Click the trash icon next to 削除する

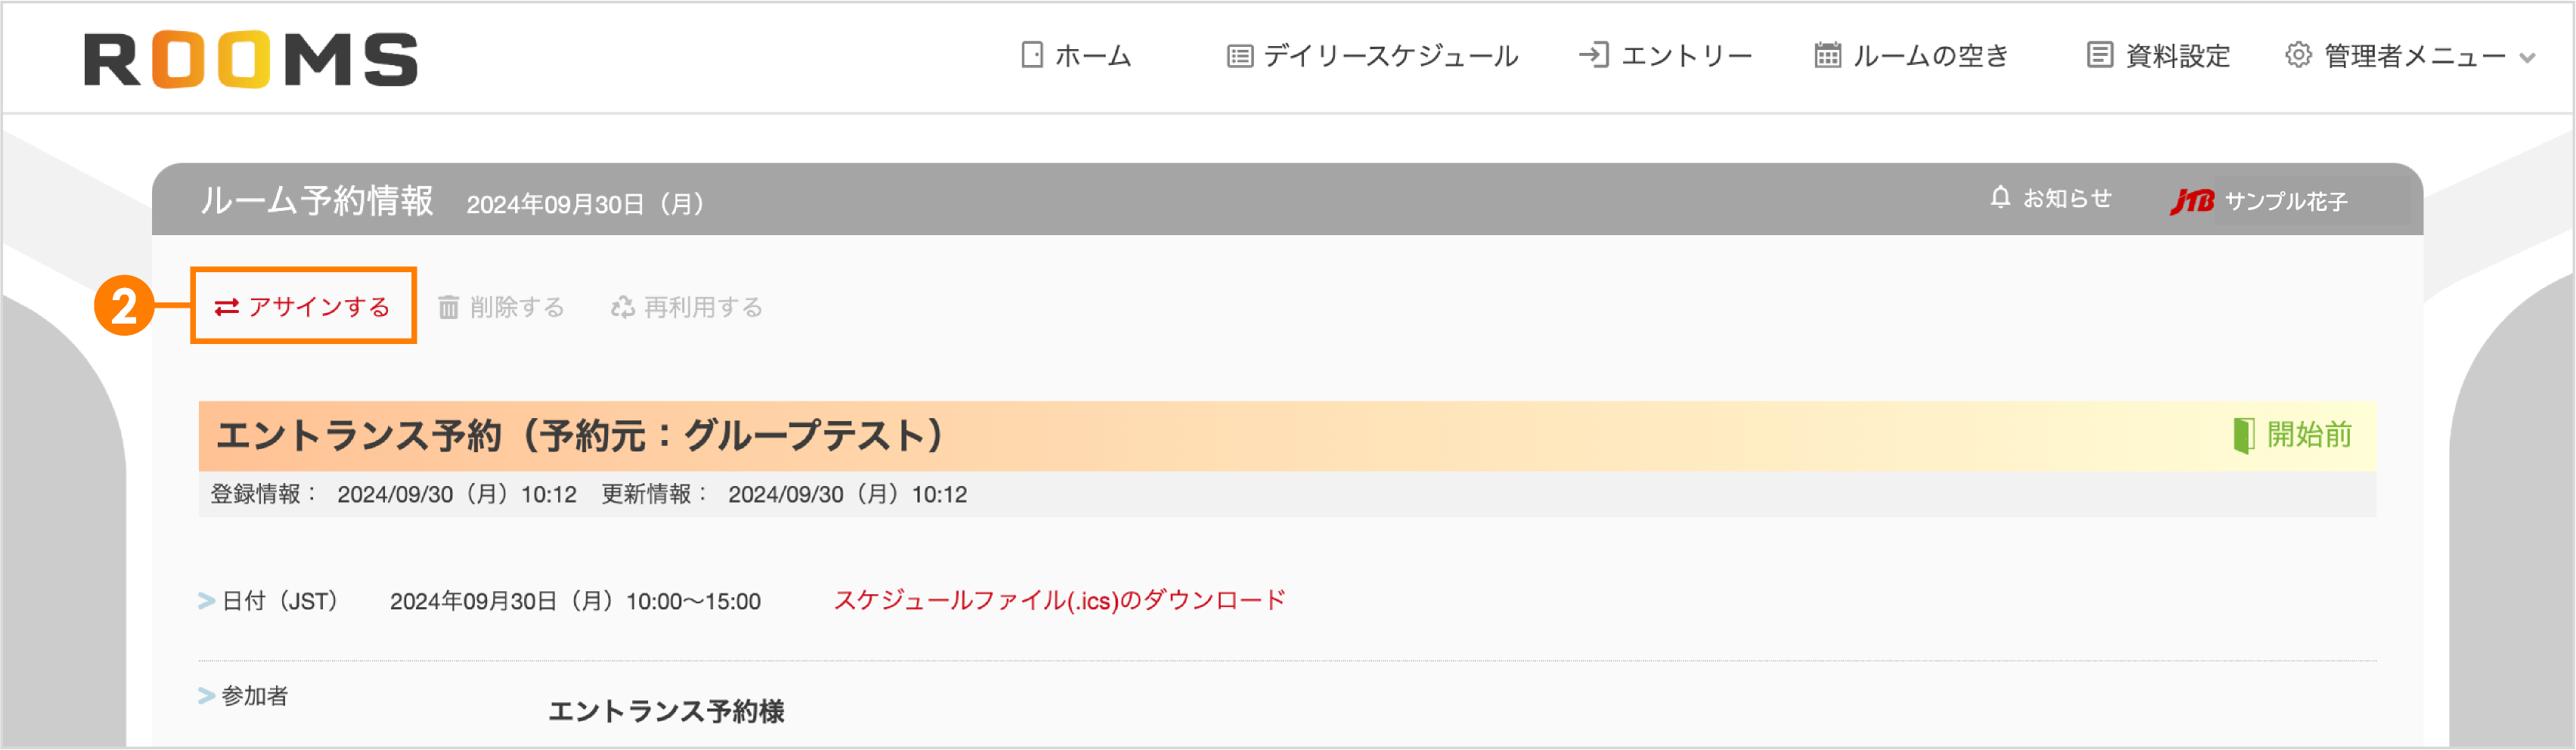[x=450, y=308]
